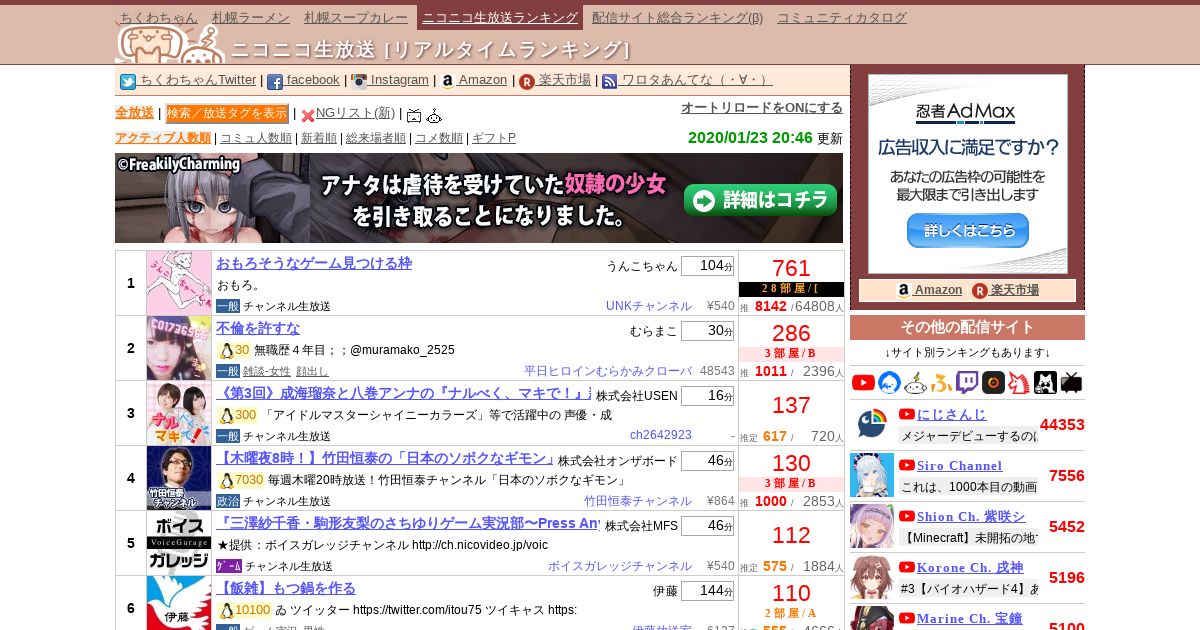Click the penguin icon beside 30 in 不倫を許すな row

coord(226,350)
